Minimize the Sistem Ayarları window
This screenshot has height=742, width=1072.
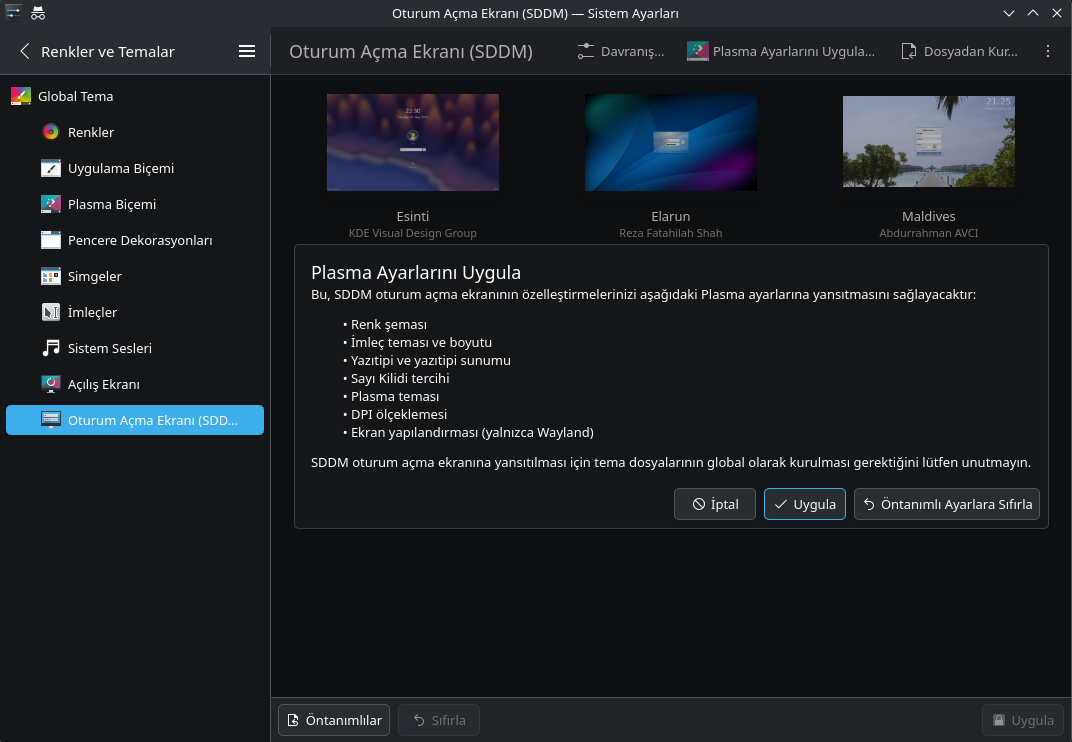[x=1008, y=13]
